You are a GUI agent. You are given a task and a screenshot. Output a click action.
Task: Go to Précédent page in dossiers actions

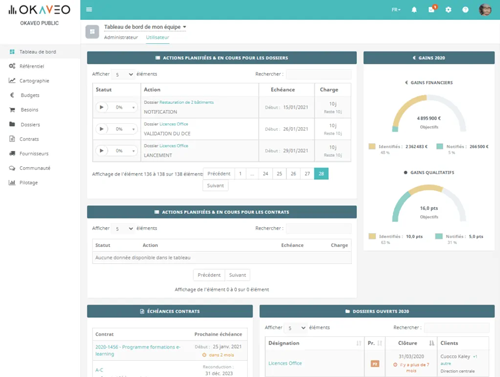pos(219,174)
